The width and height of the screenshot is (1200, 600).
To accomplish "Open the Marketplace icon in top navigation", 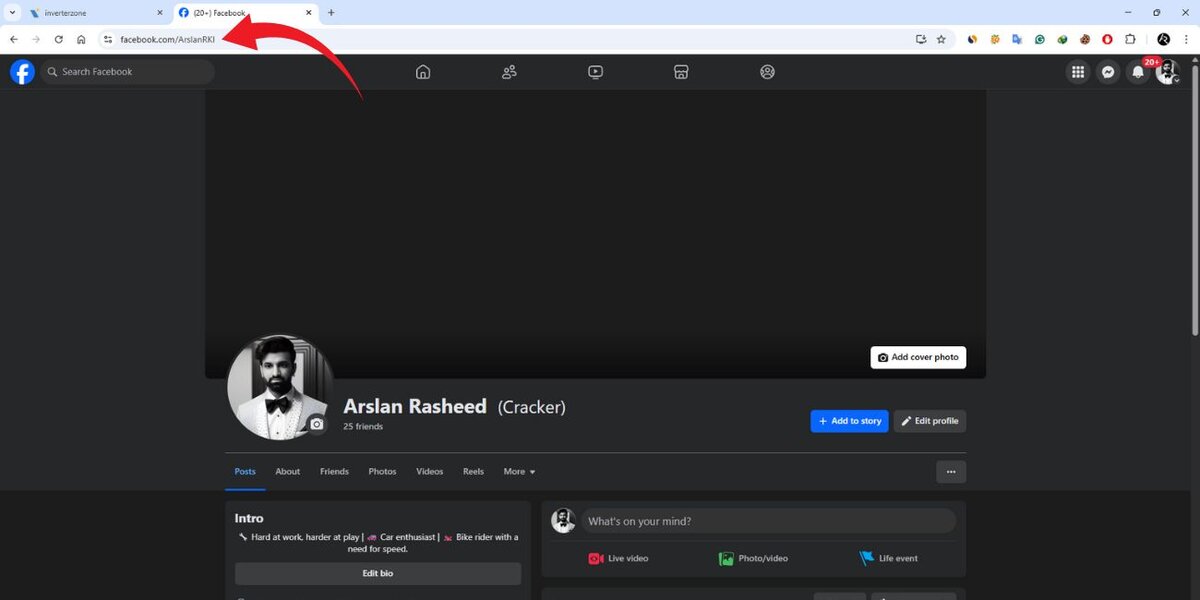I will 681,72.
